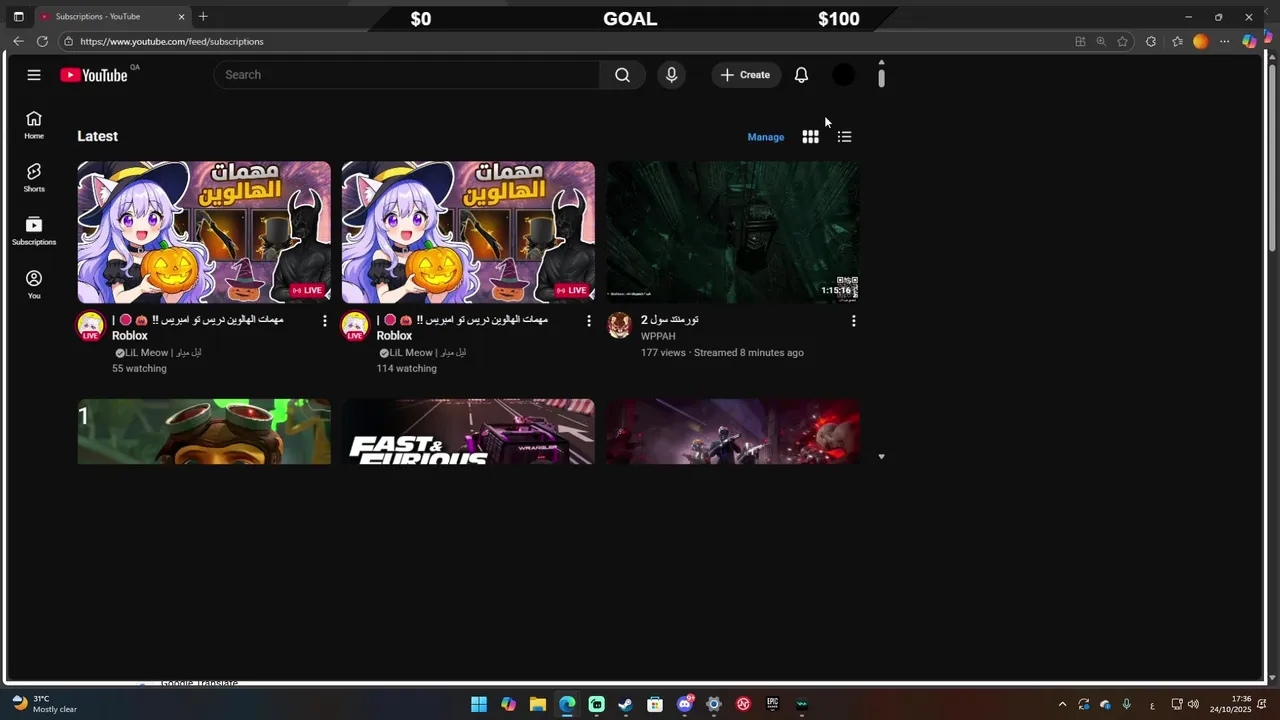
Task: Open the You section in sidebar
Action: click(x=34, y=284)
